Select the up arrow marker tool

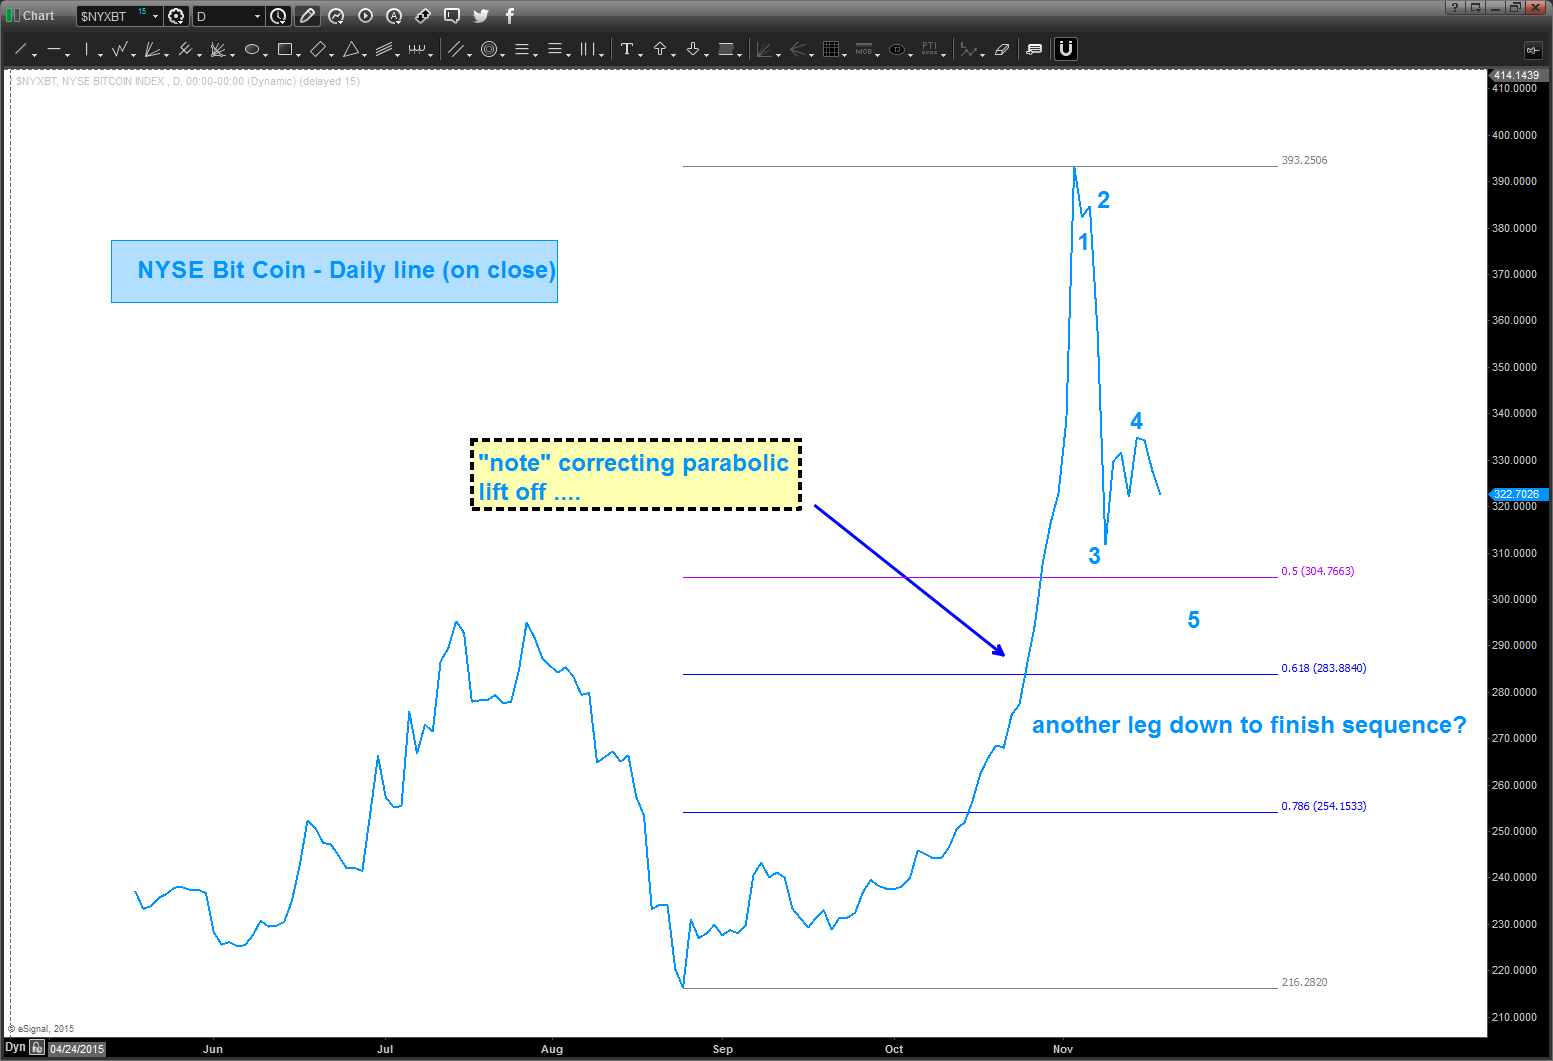pos(661,48)
